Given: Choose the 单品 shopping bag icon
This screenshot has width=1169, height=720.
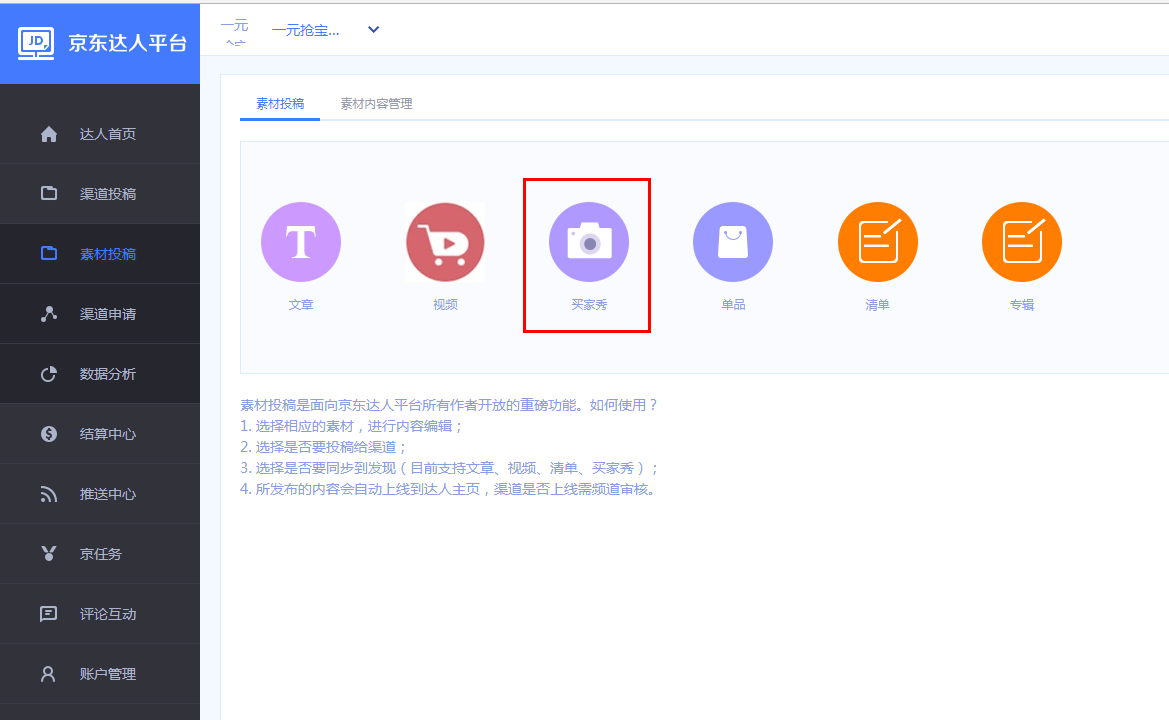Looking at the screenshot, I should (x=733, y=242).
